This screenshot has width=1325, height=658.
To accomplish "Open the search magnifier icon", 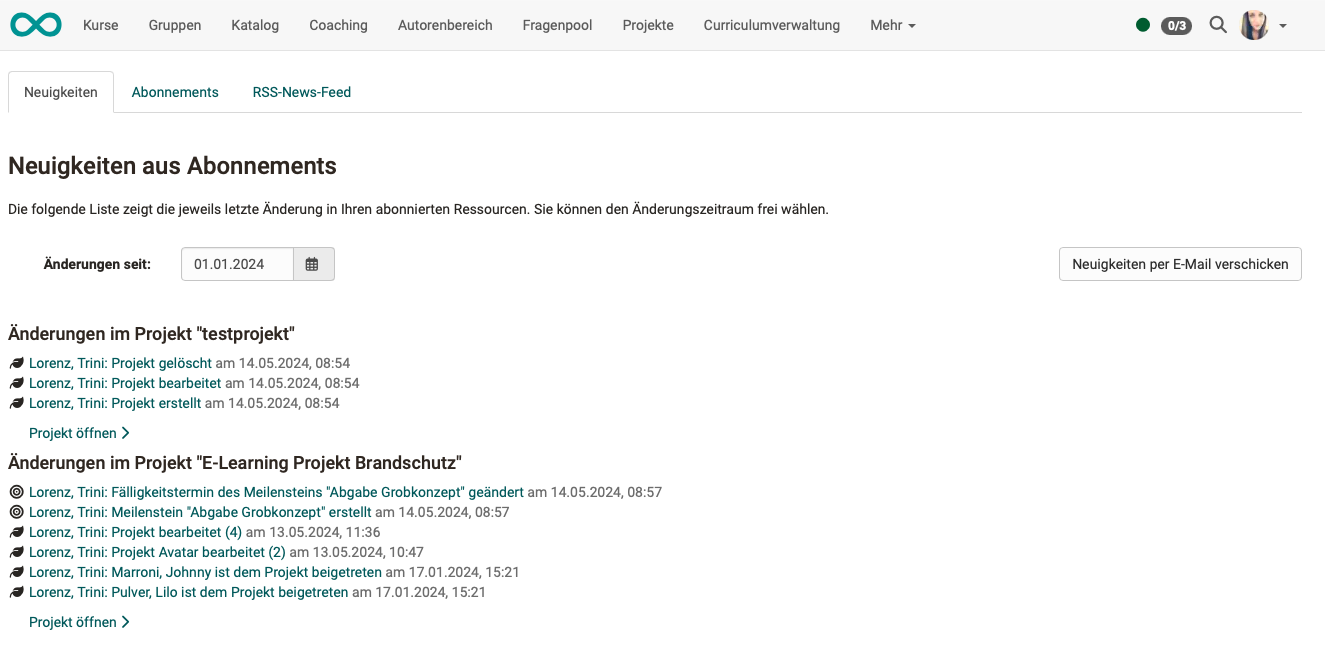I will (x=1217, y=24).
